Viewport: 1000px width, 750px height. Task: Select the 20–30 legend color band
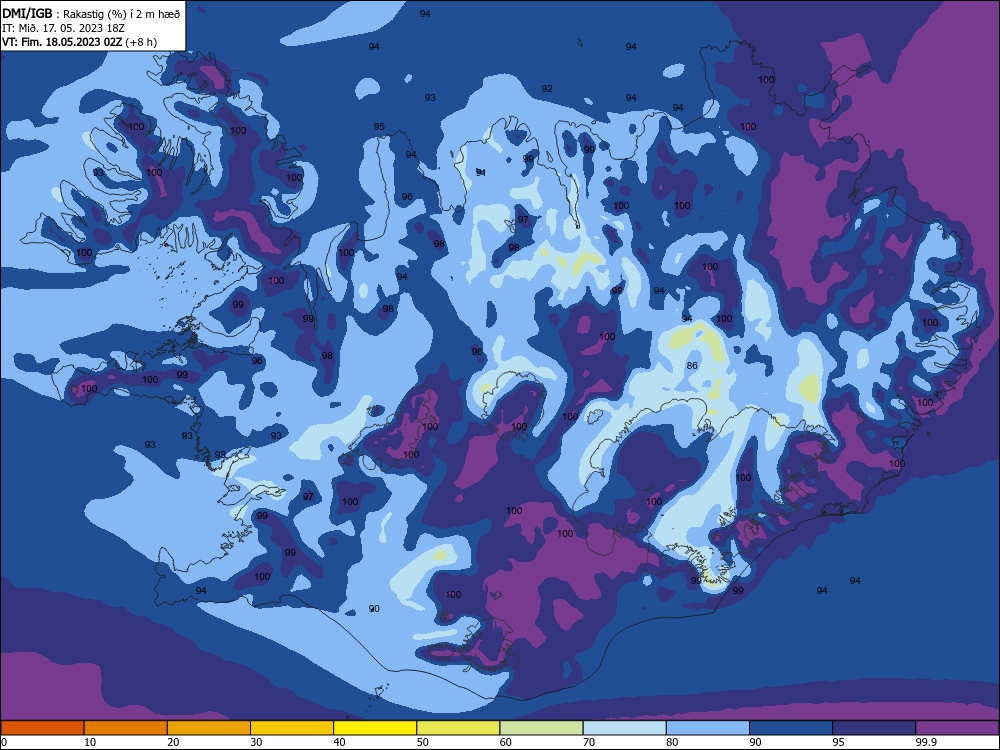[209, 728]
